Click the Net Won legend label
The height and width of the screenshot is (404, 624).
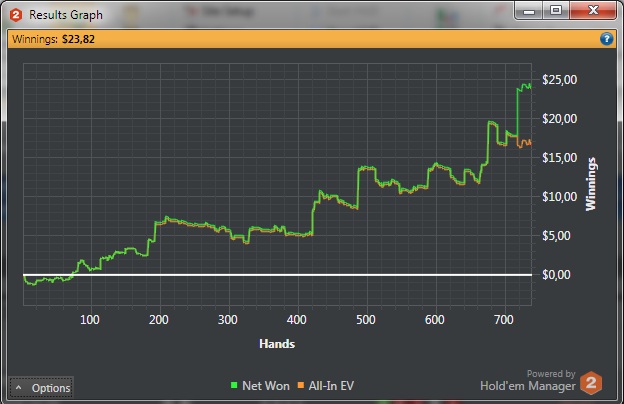click(x=266, y=385)
